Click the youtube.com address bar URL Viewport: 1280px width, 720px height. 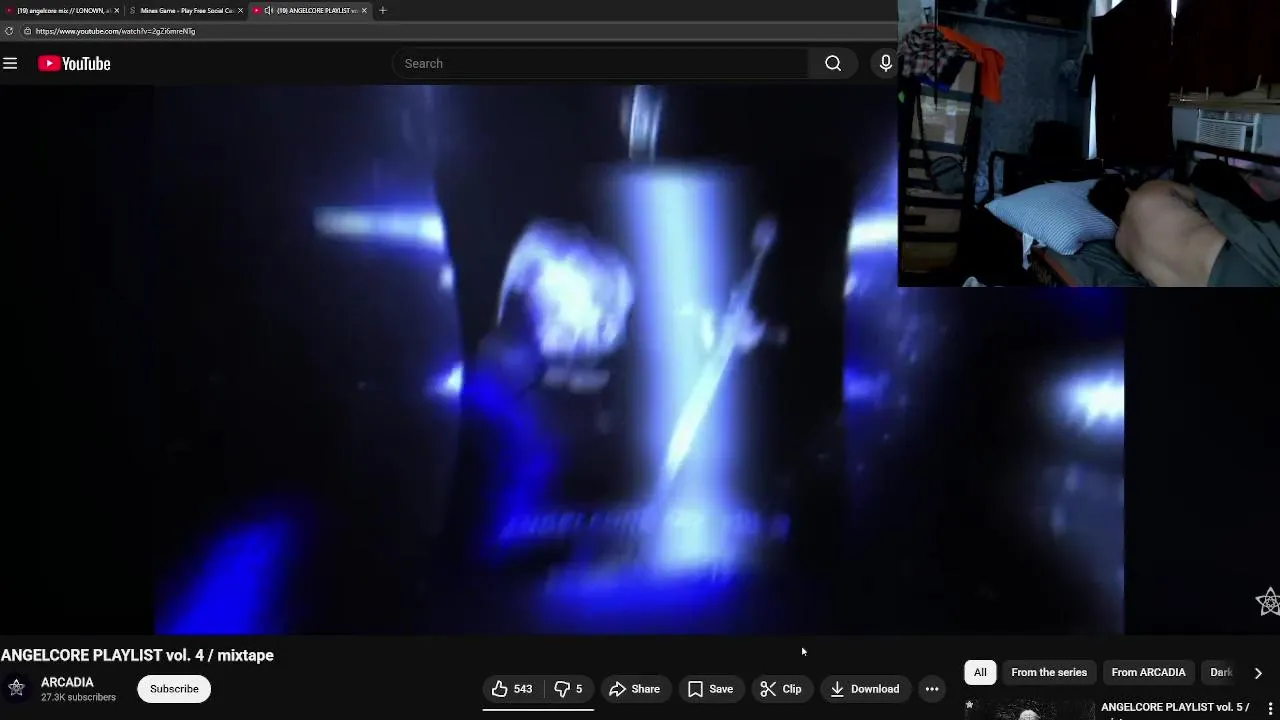point(115,31)
